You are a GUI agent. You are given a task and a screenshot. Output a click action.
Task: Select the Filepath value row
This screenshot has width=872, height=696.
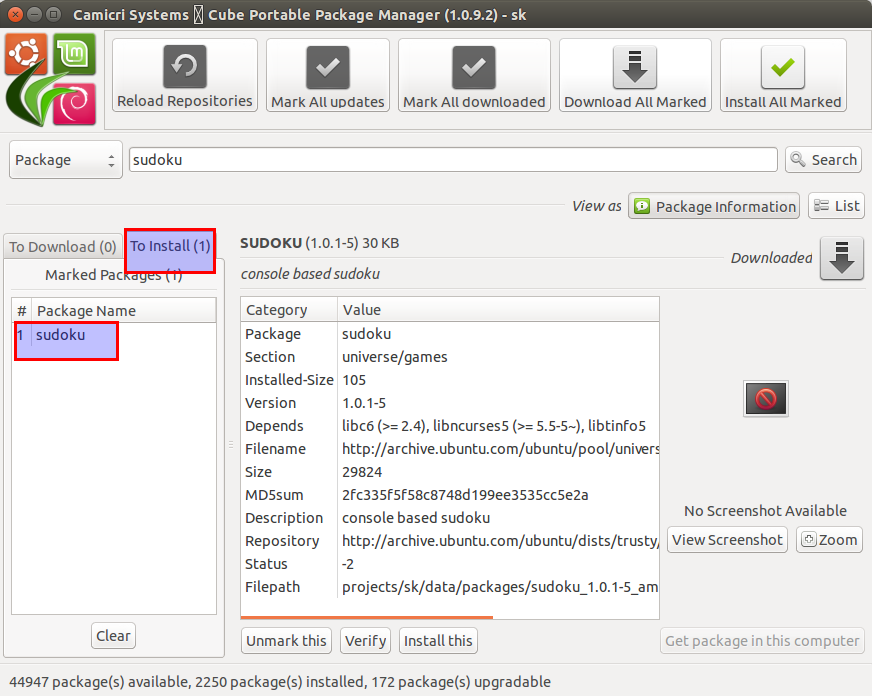[x=500, y=587]
